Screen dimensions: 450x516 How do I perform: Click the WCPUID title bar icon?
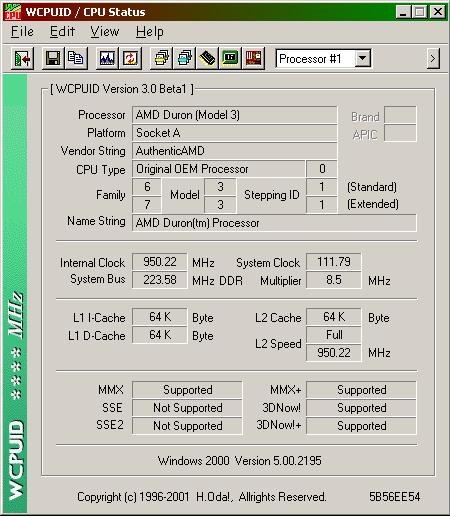tap(12, 12)
